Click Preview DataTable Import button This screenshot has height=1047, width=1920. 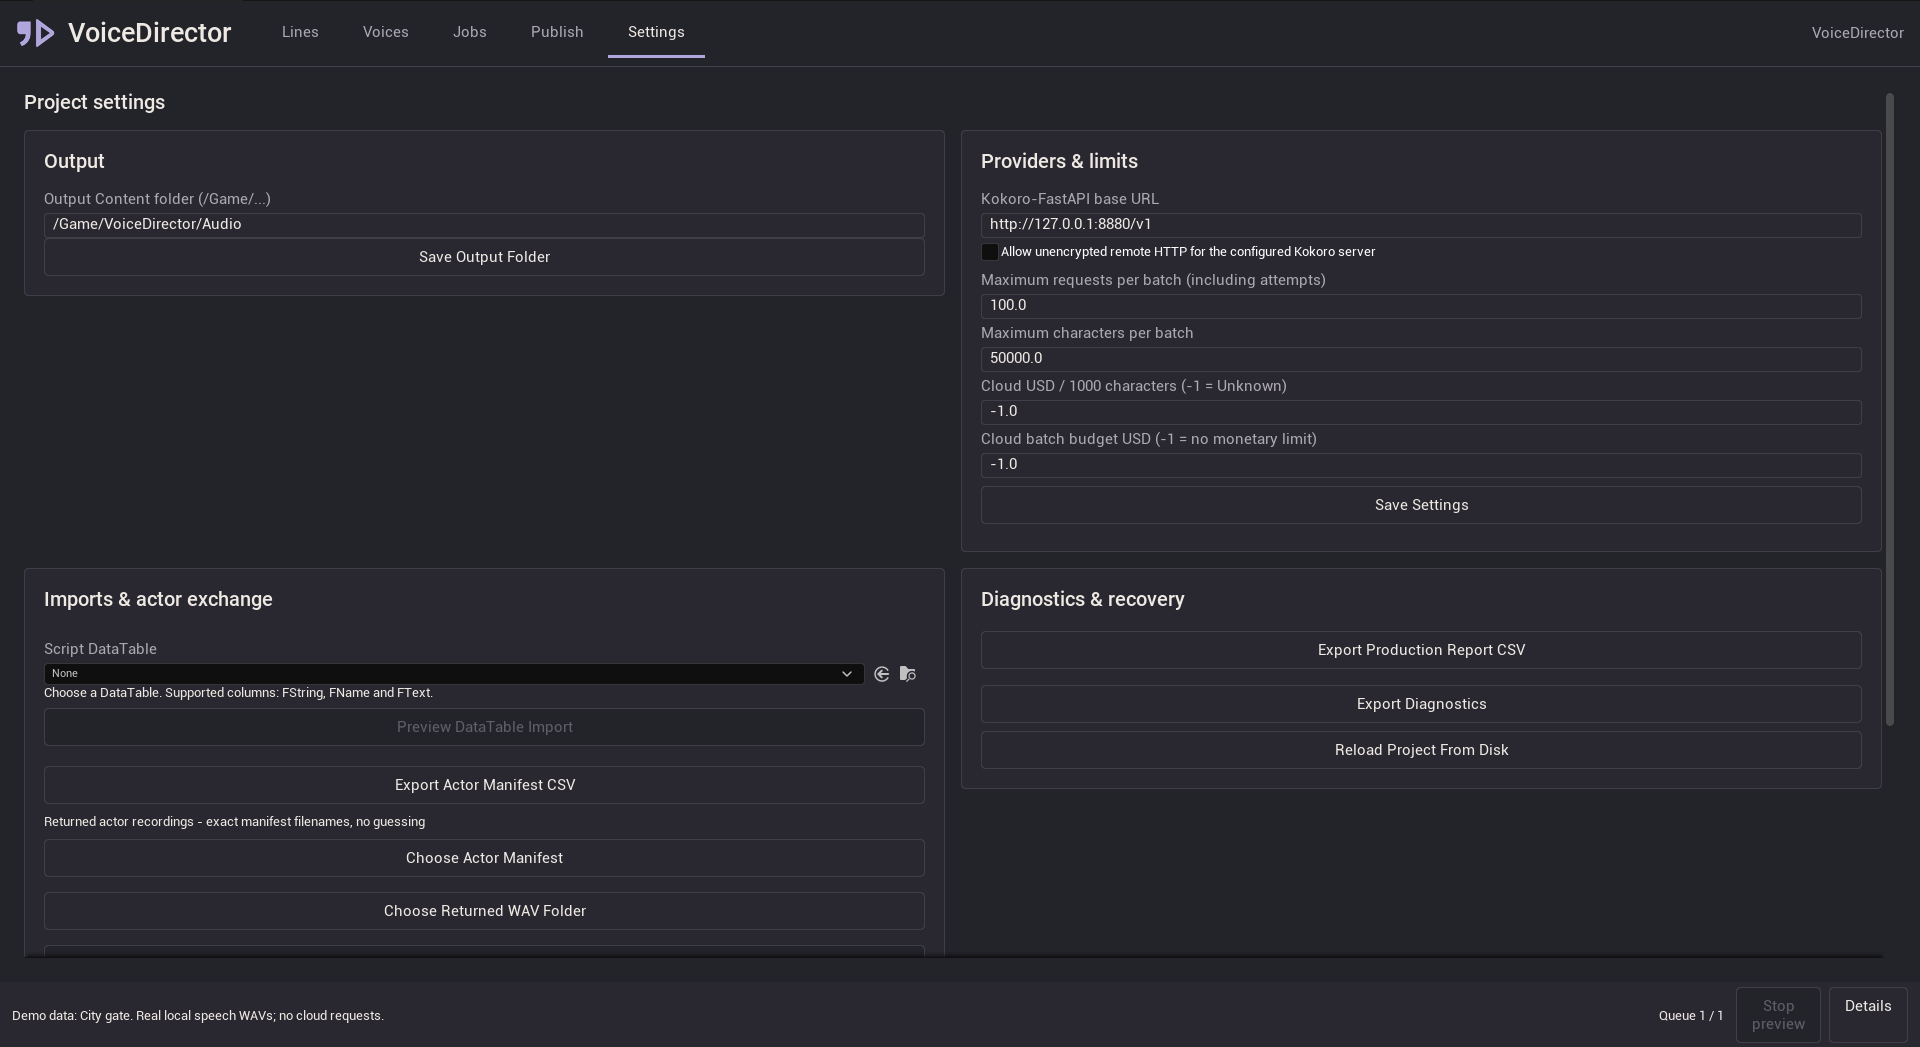pyautogui.click(x=484, y=727)
